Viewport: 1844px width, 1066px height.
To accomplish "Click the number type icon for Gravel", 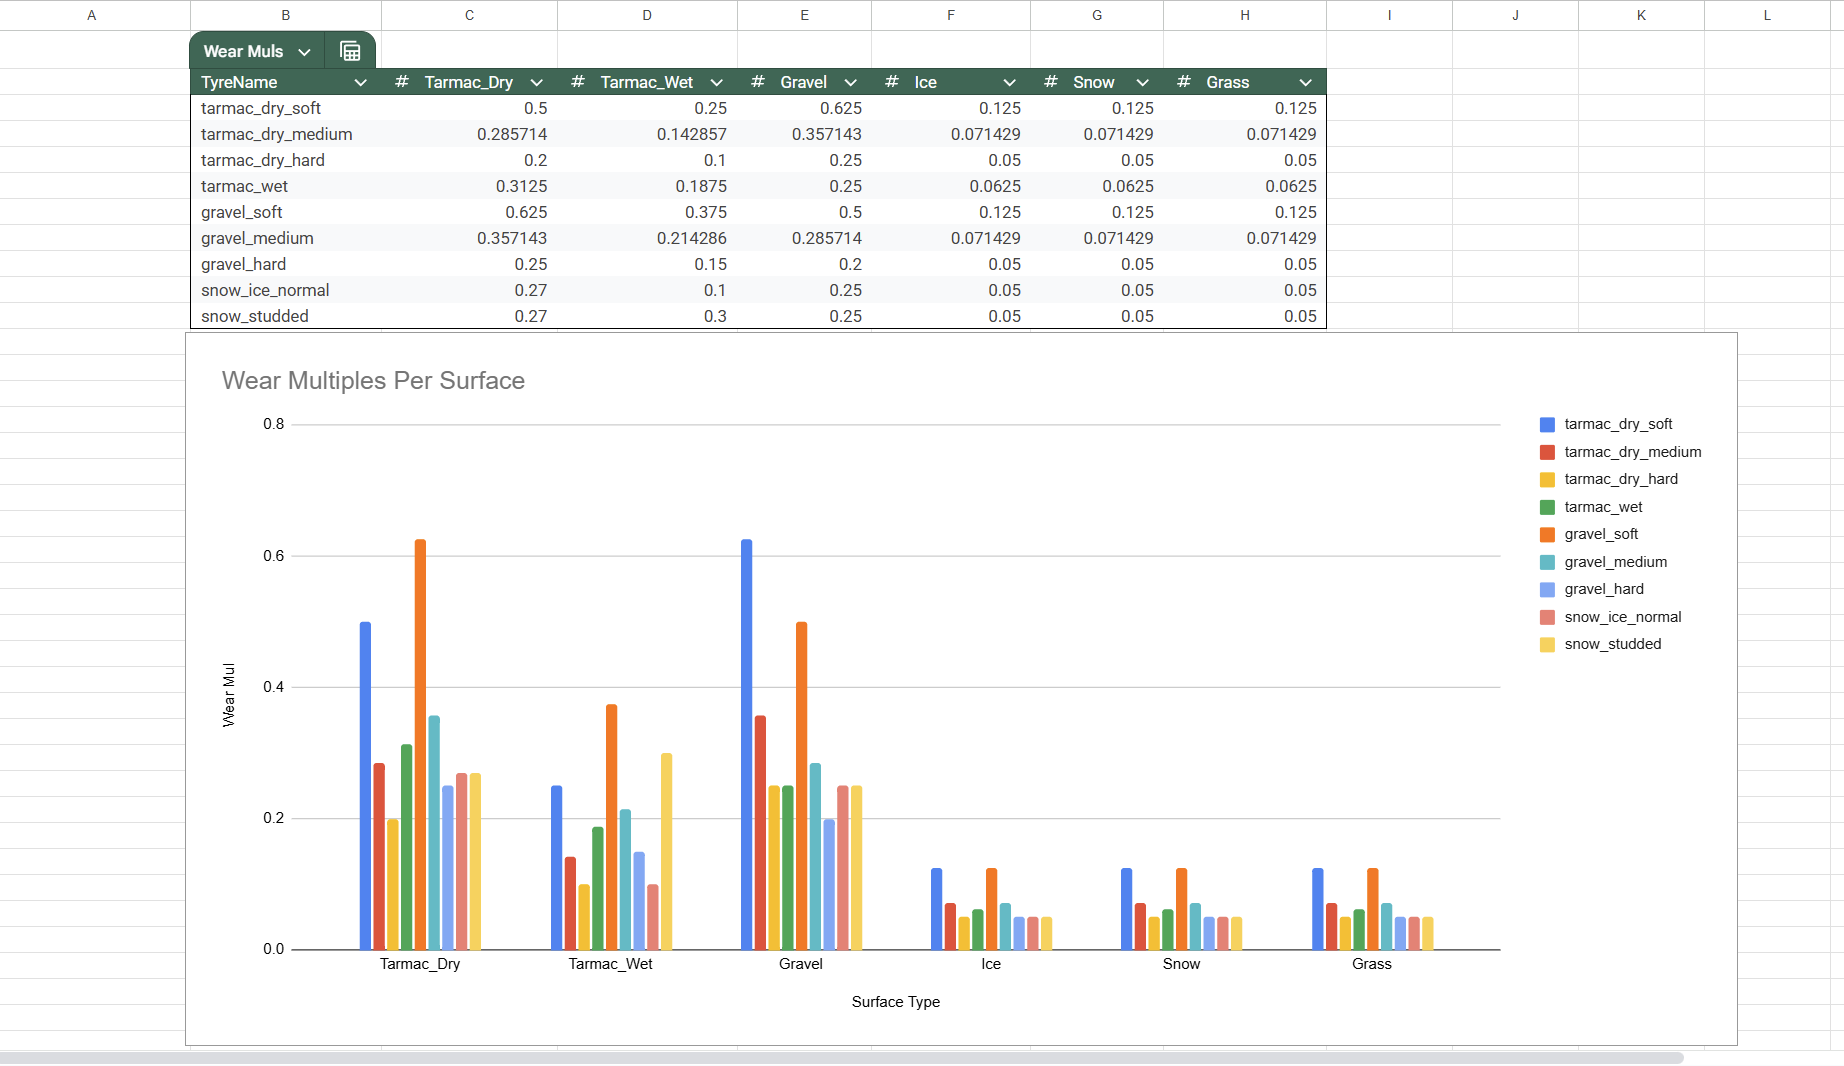I will click(x=758, y=82).
